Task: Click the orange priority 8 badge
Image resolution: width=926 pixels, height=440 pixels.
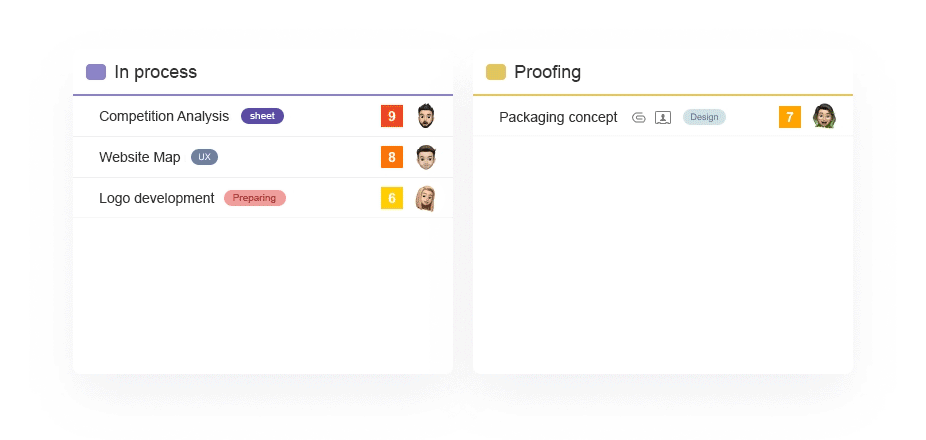Action: click(392, 157)
